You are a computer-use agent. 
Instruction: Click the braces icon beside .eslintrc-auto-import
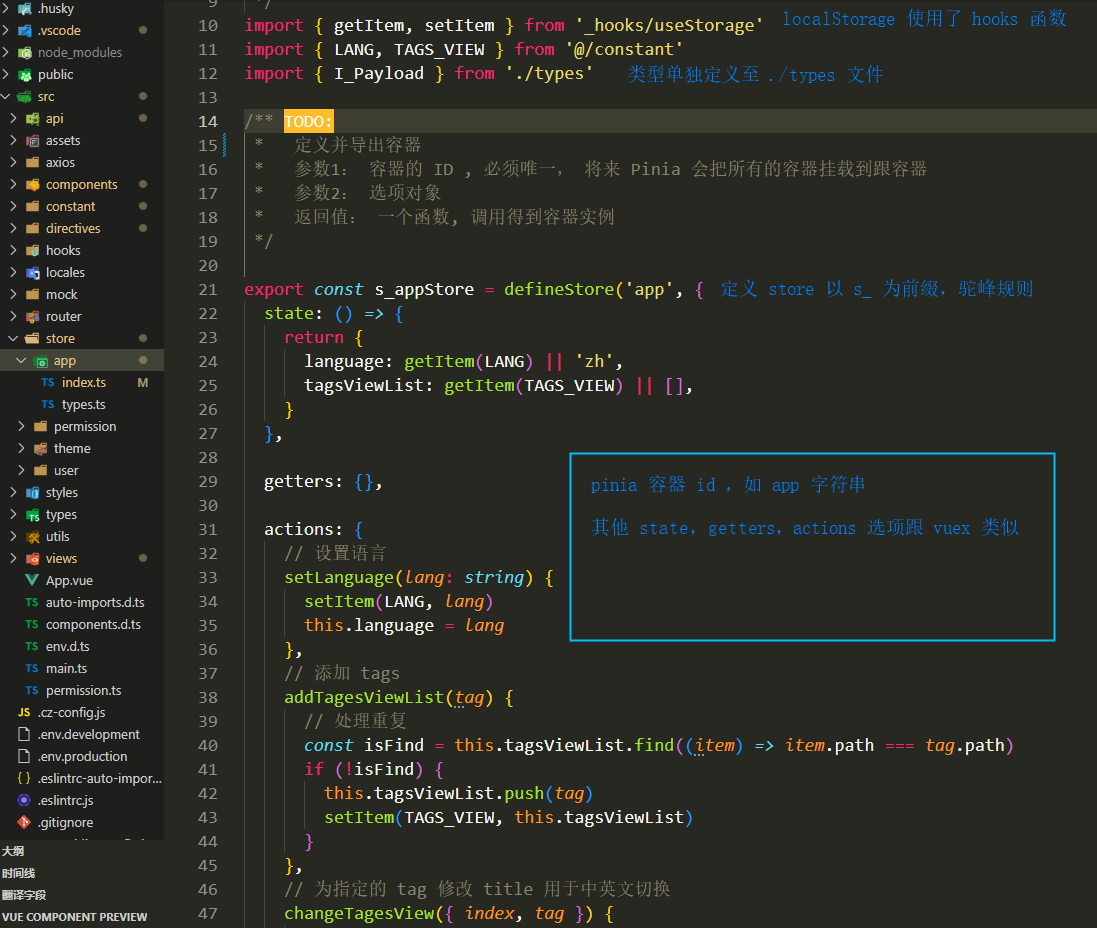(x=24, y=778)
